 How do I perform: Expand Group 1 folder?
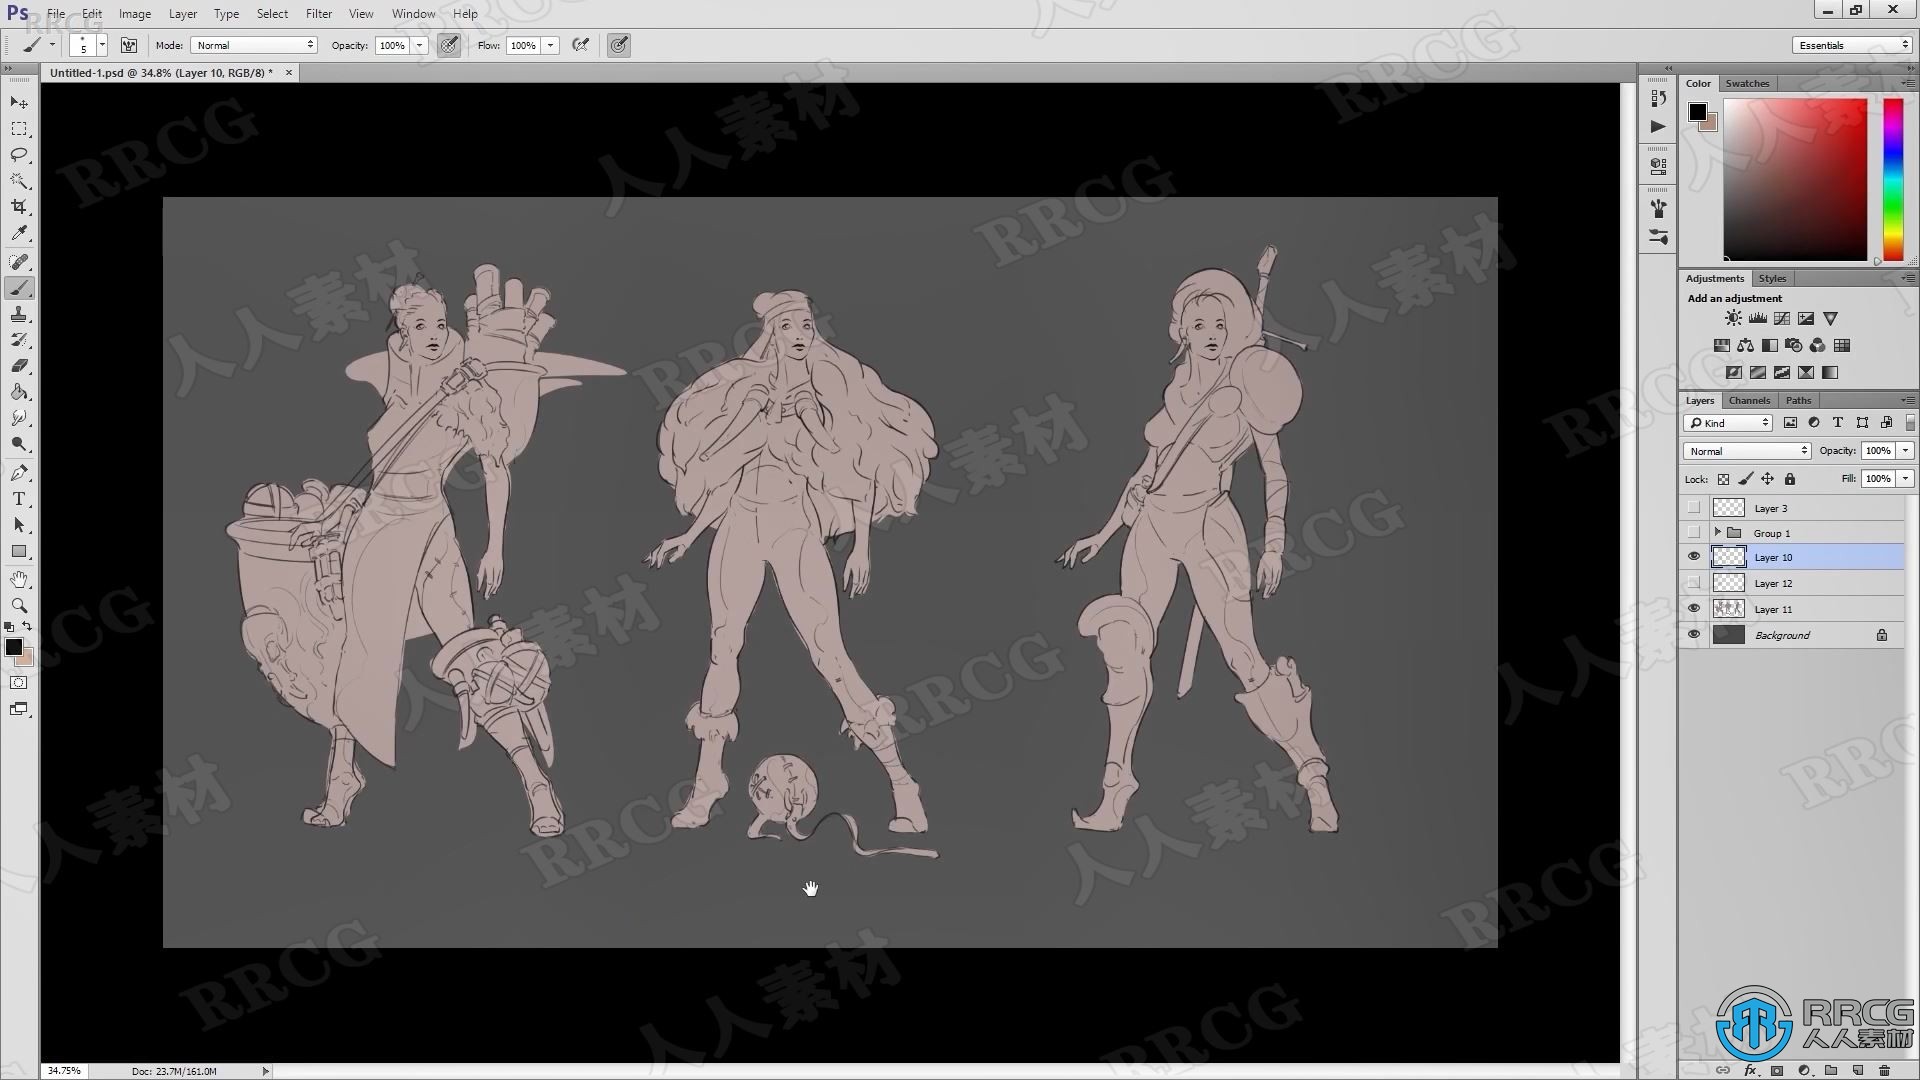tap(1717, 533)
